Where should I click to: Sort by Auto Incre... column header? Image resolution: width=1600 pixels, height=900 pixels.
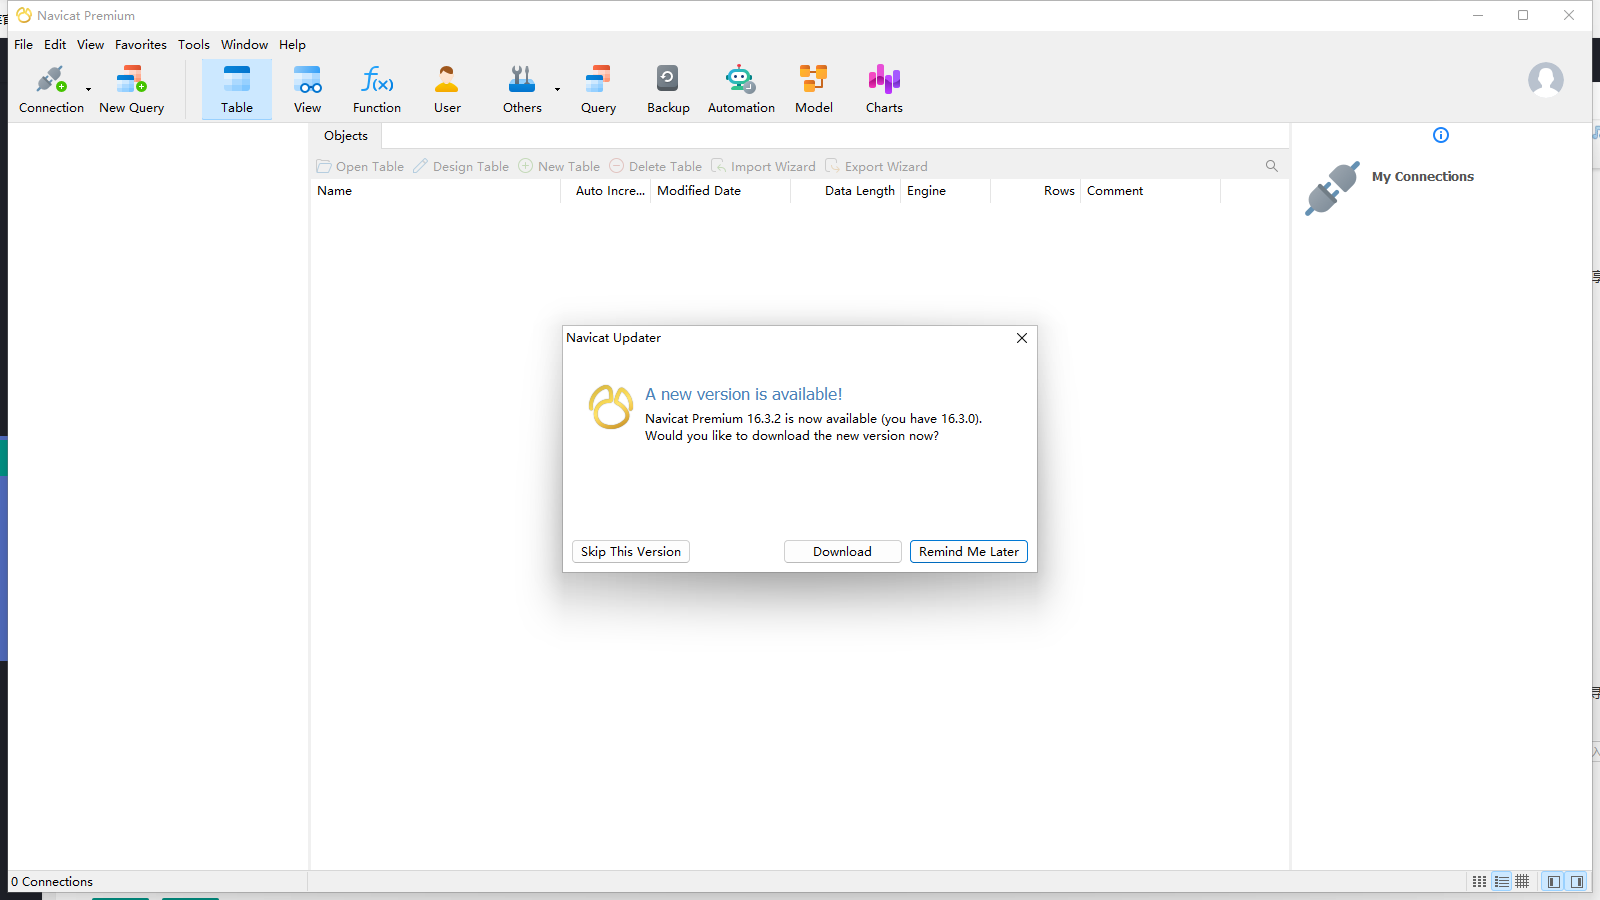(606, 191)
